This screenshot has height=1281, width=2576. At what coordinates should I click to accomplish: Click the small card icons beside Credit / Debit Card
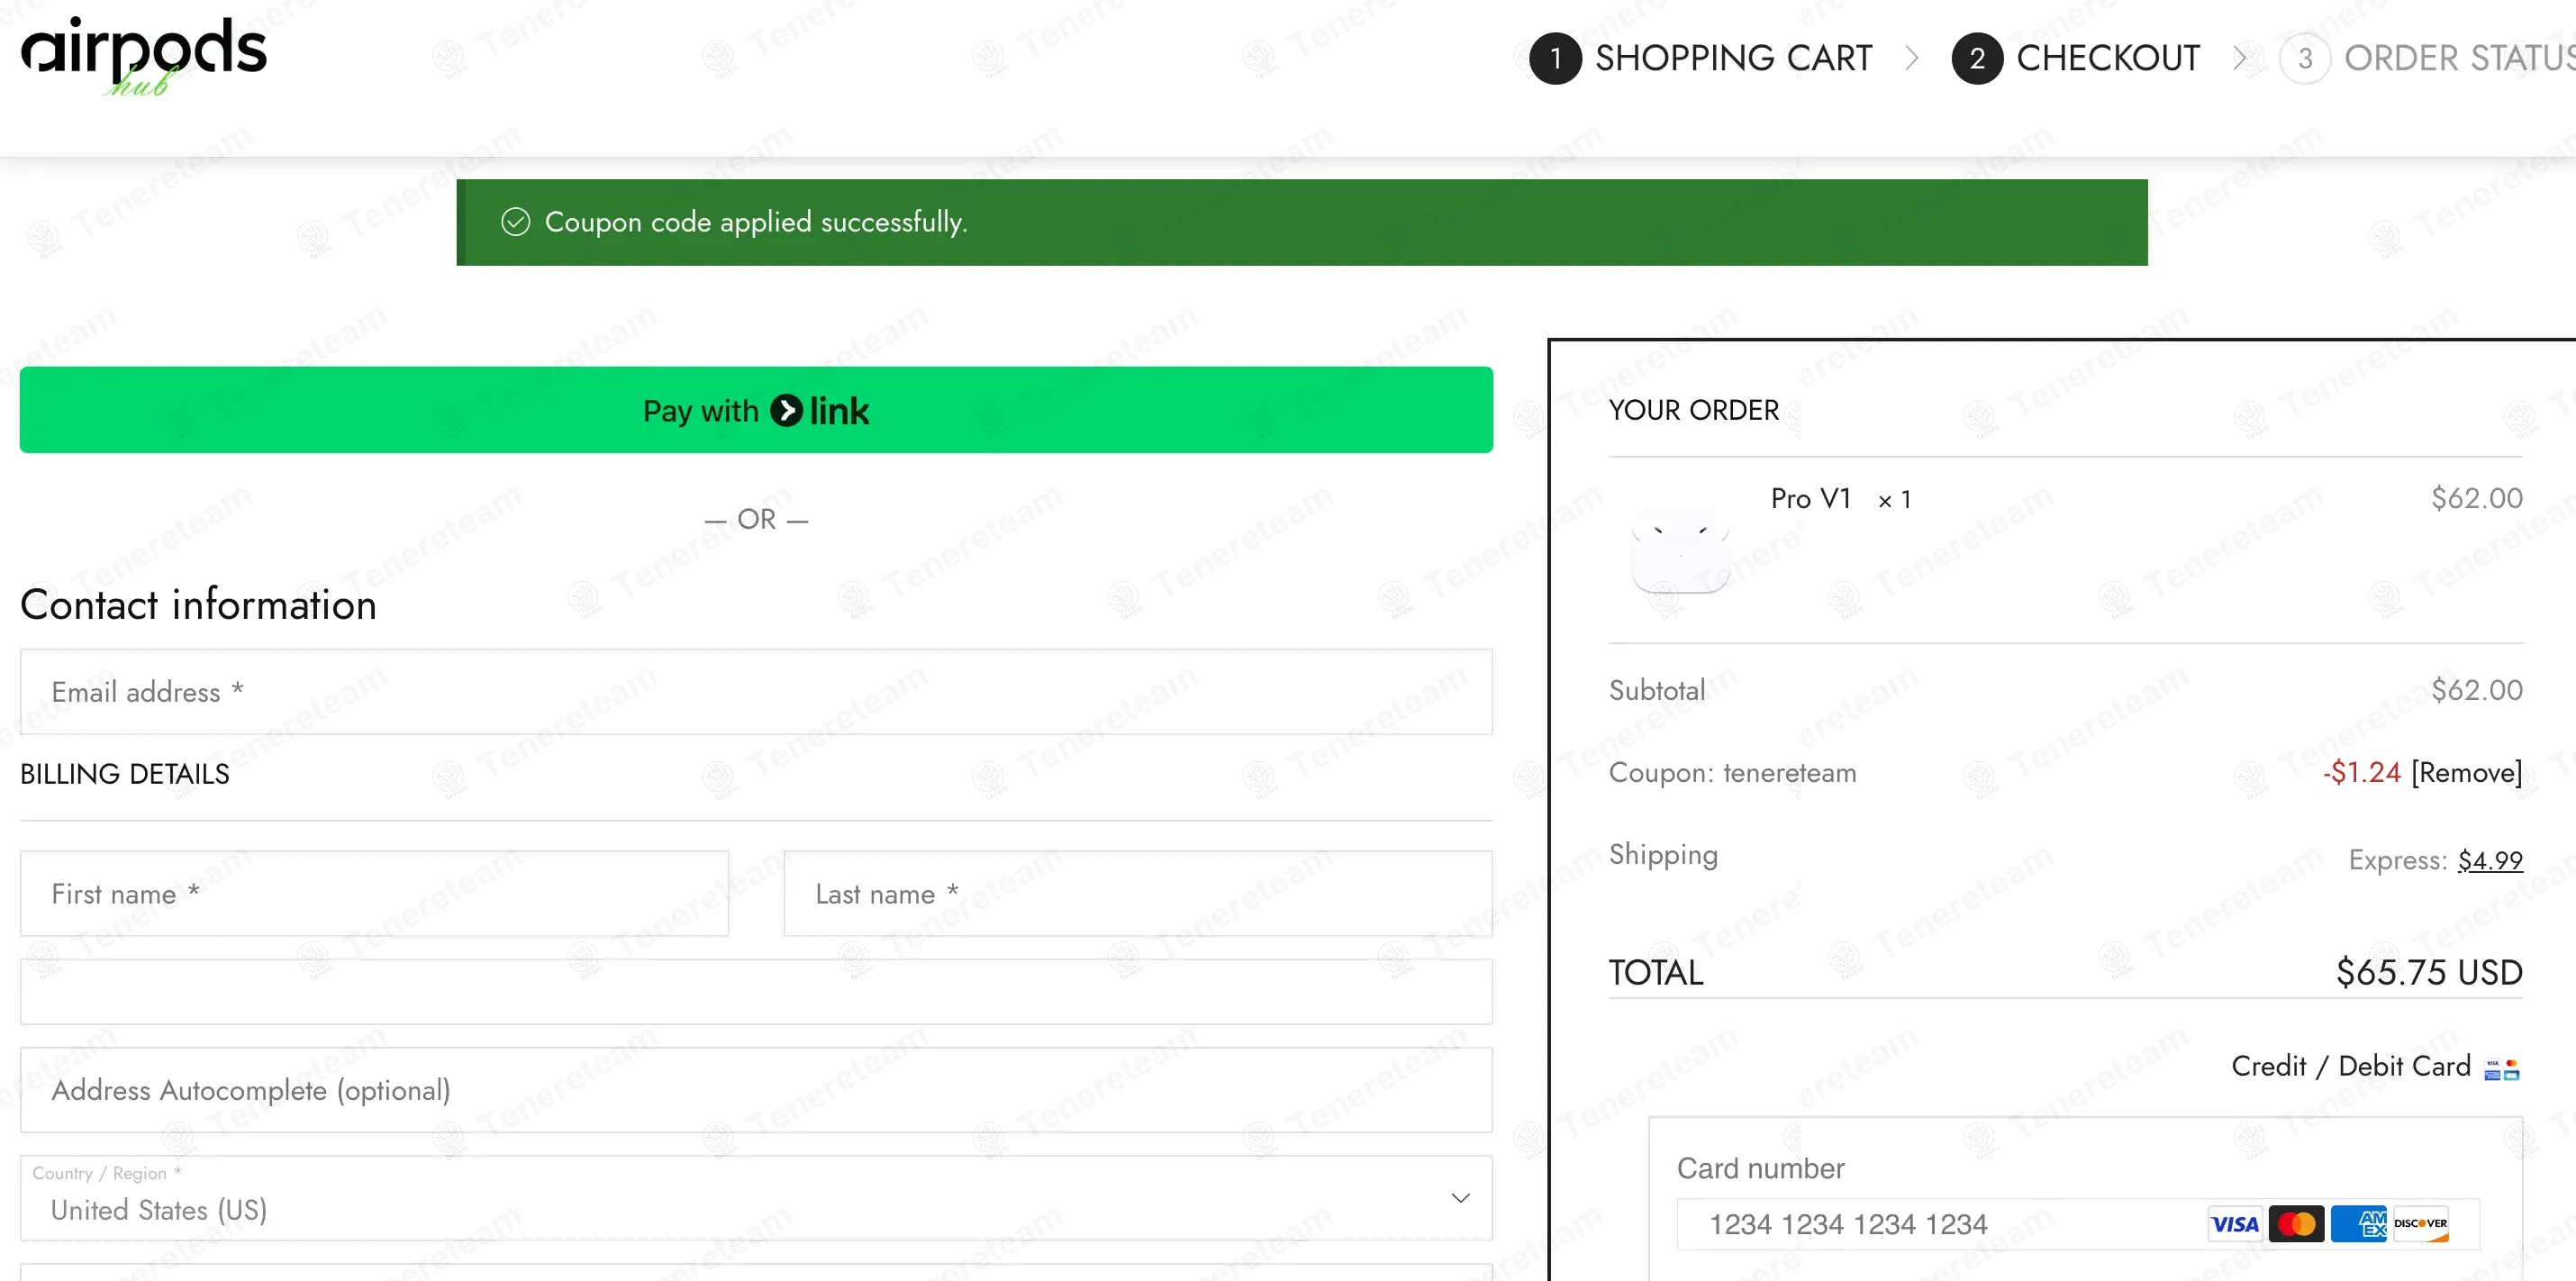(2502, 1069)
